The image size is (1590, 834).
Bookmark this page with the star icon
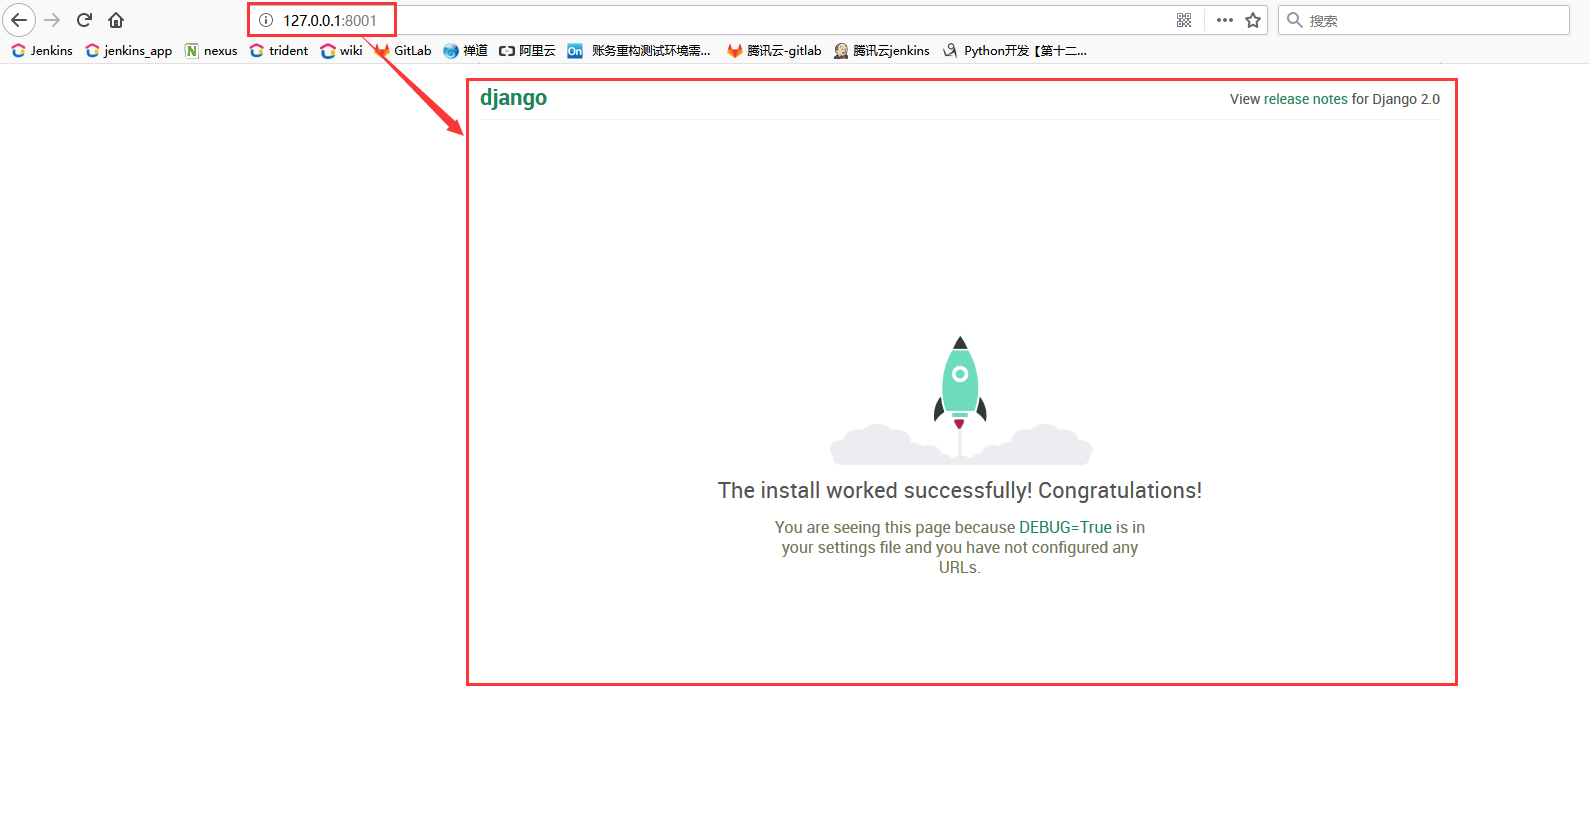point(1253,20)
